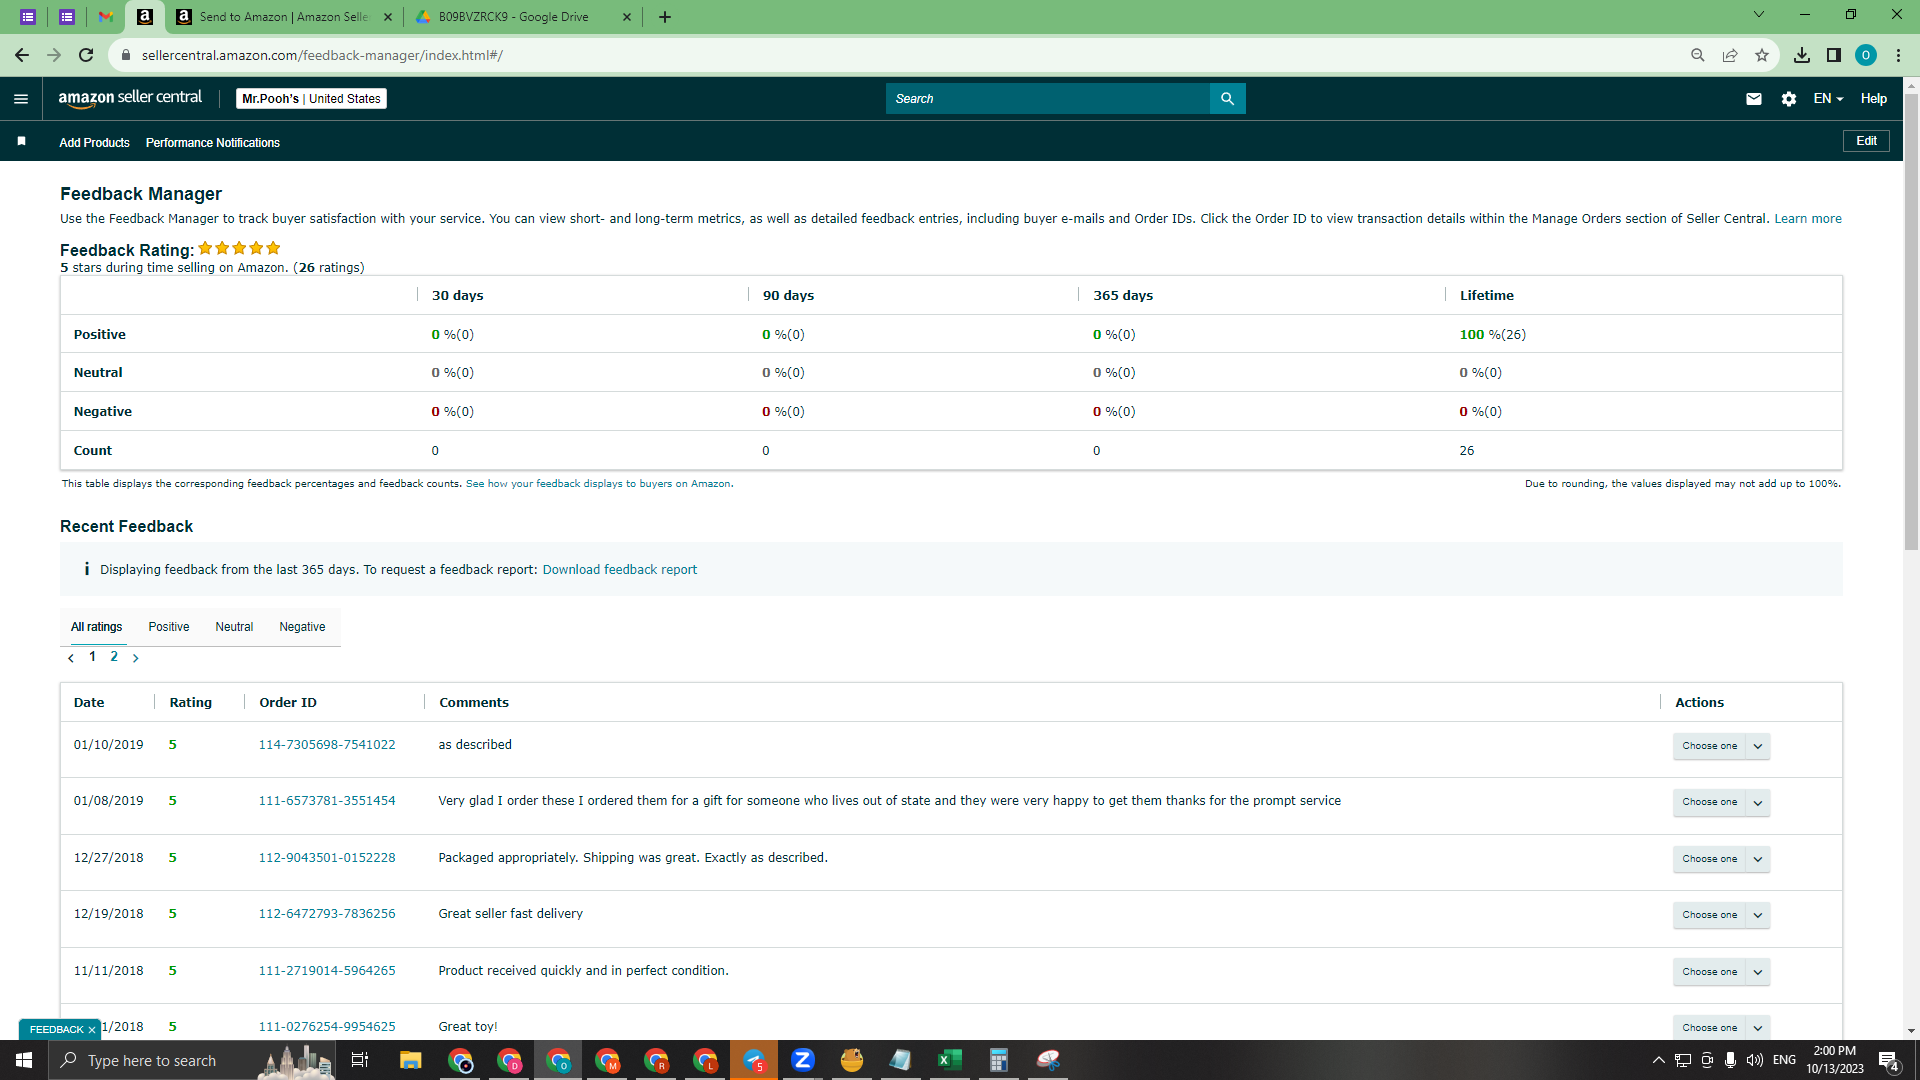Expand Choose one for Great toy! feedback
1920x1080 pixels.
(1721, 1028)
